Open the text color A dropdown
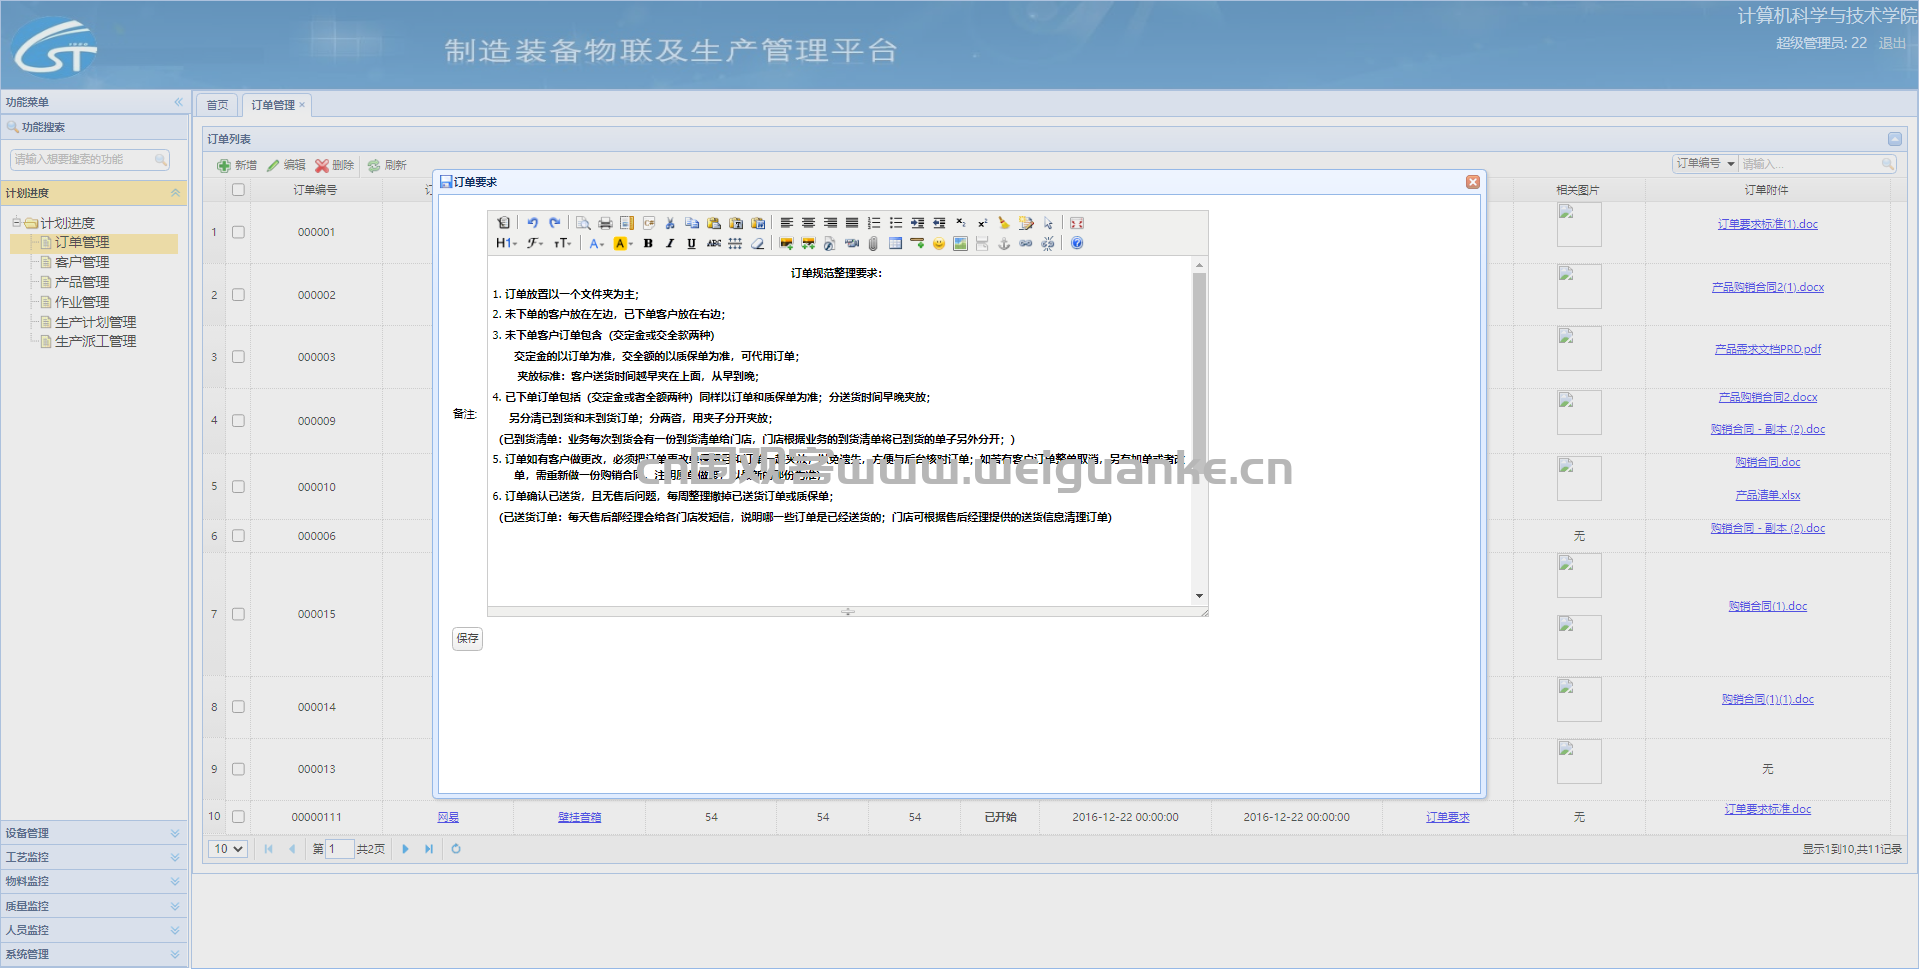This screenshot has width=1919, height=969. [x=597, y=243]
